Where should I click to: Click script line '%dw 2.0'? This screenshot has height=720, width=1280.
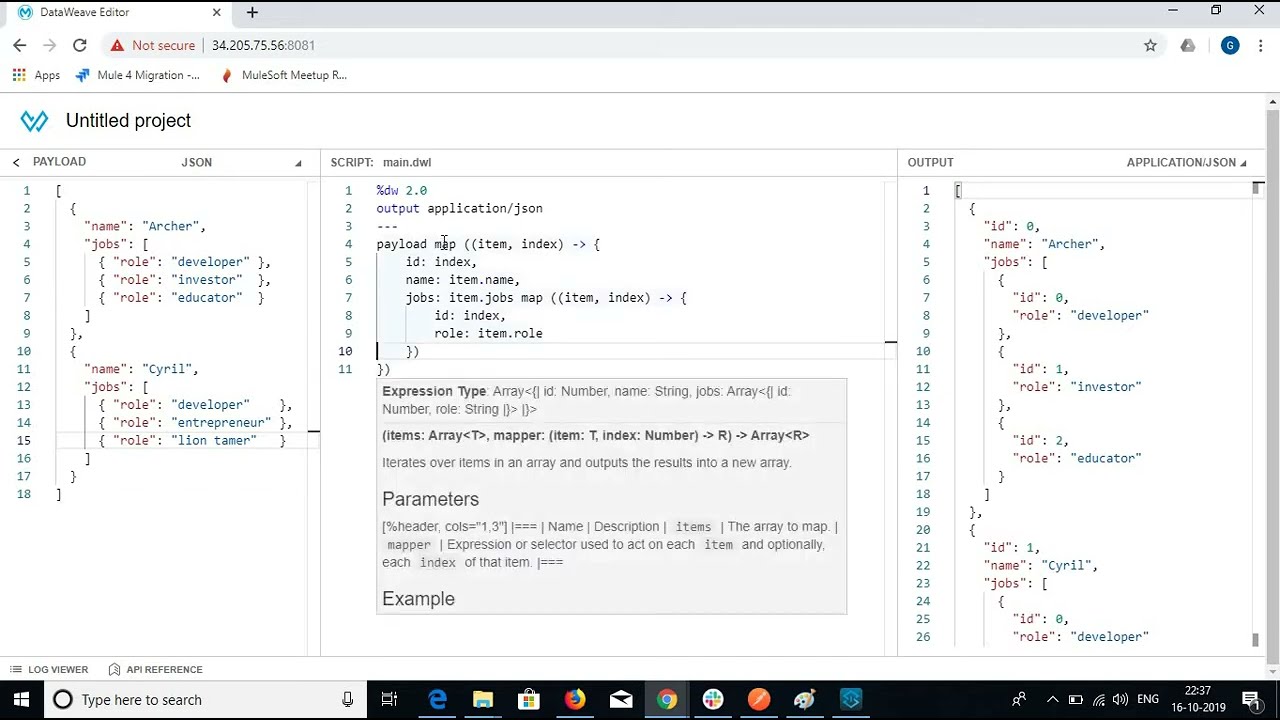[401, 191]
